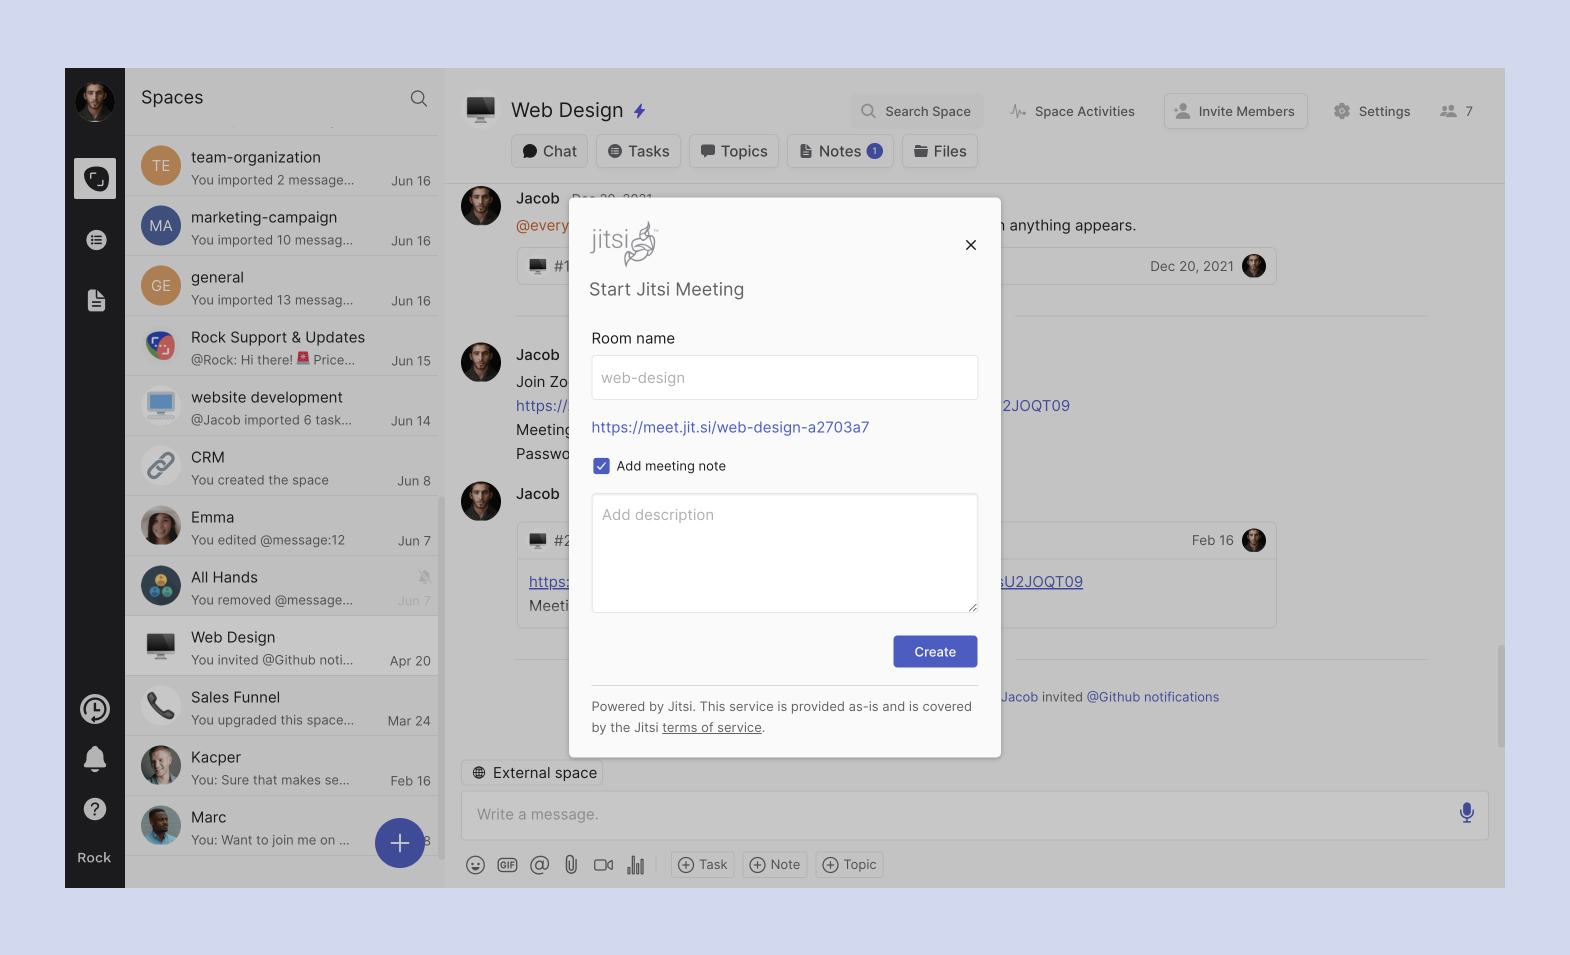Click the poll chart icon
Viewport: 1570px width, 955px height.
click(x=635, y=865)
